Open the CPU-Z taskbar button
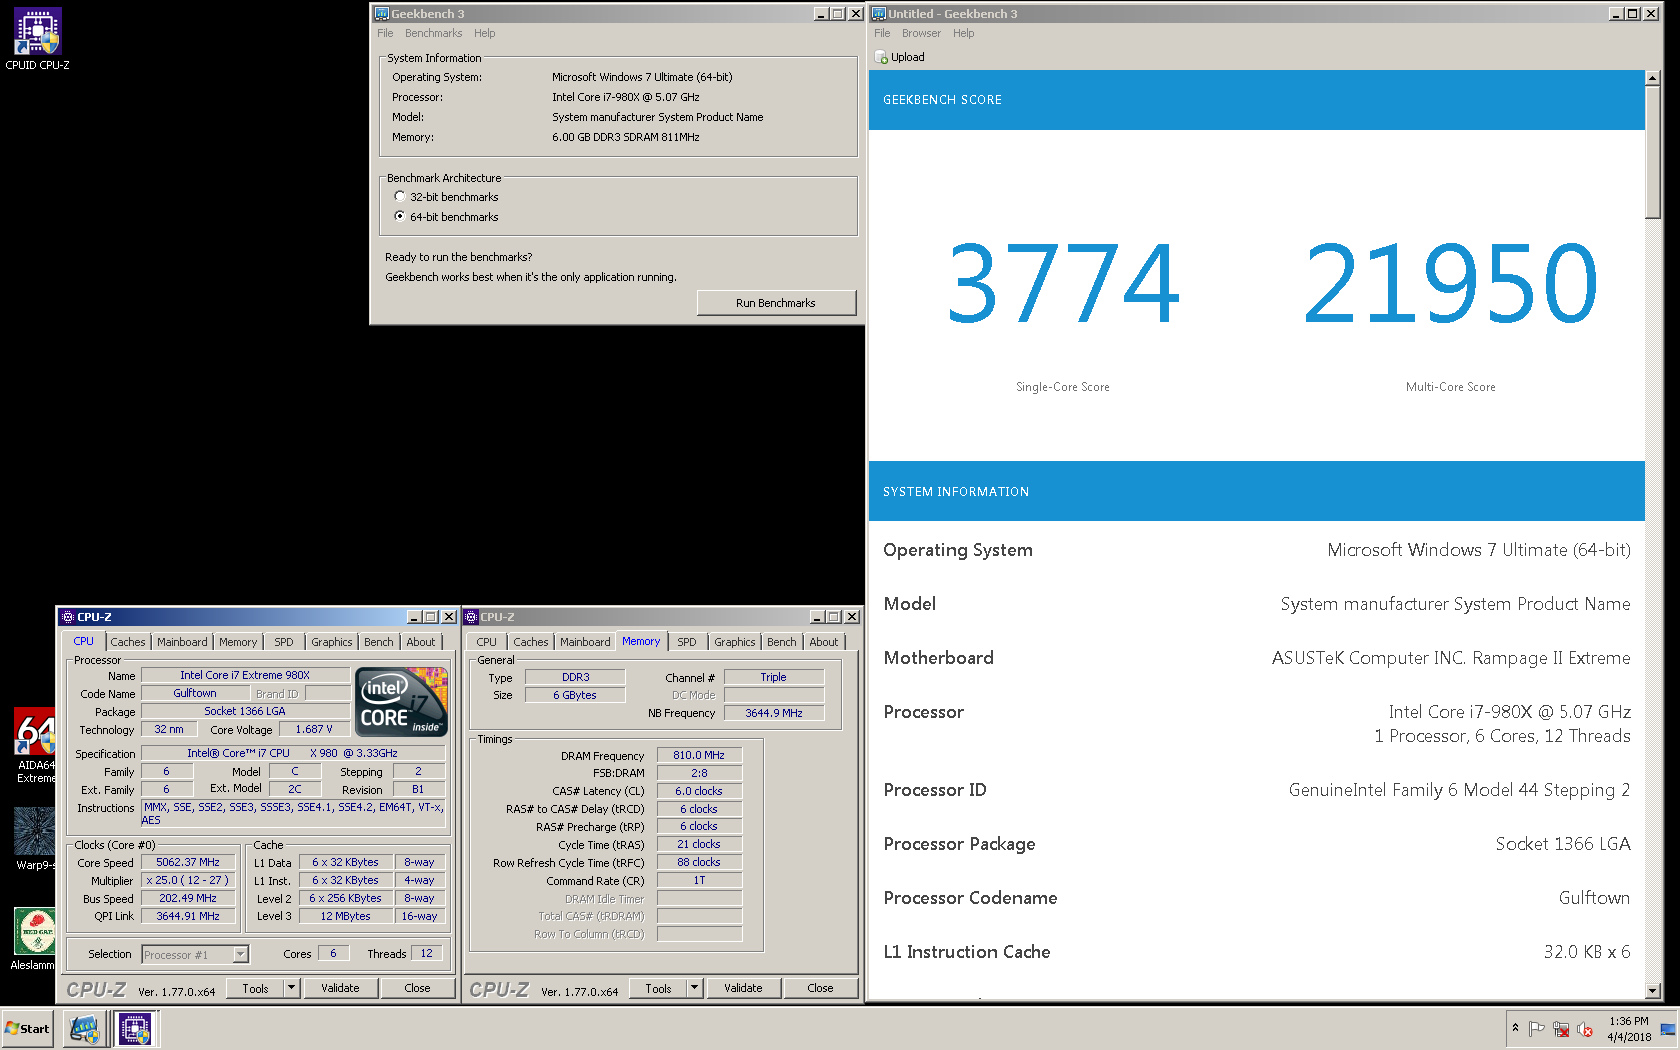 coord(135,1029)
